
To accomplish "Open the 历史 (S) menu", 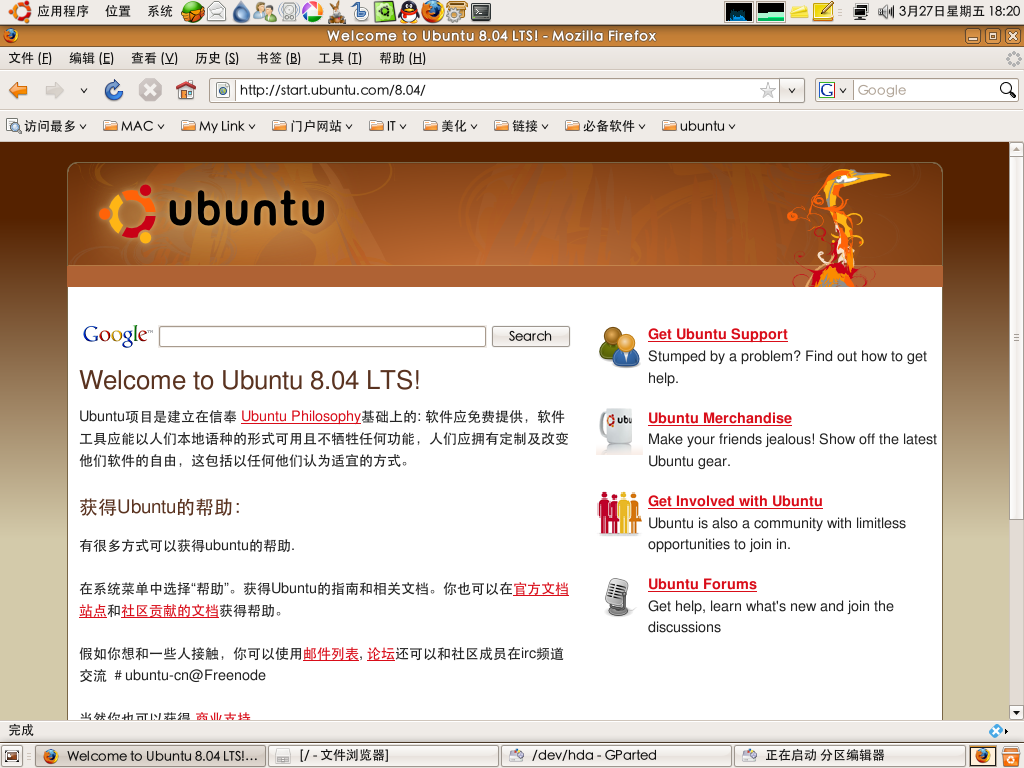I will tap(217, 59).
